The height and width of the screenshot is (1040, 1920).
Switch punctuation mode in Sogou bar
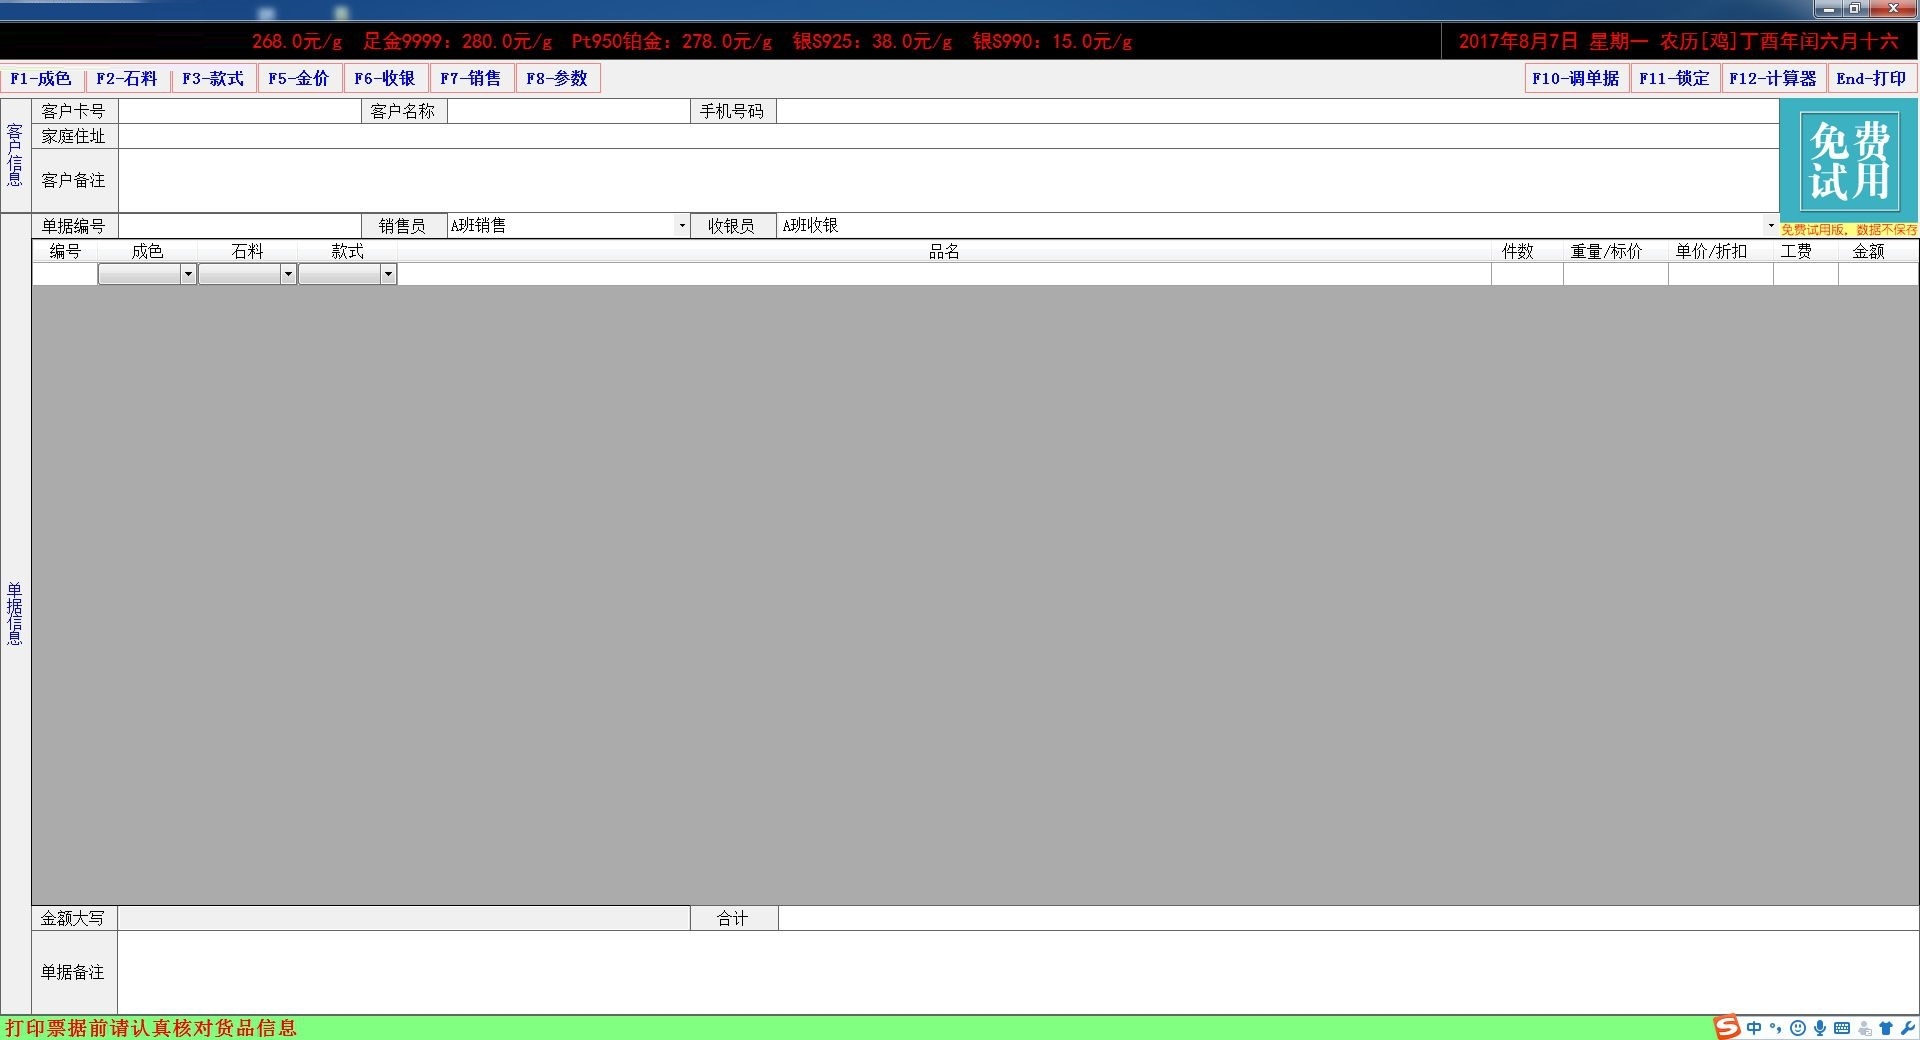1776,1028
